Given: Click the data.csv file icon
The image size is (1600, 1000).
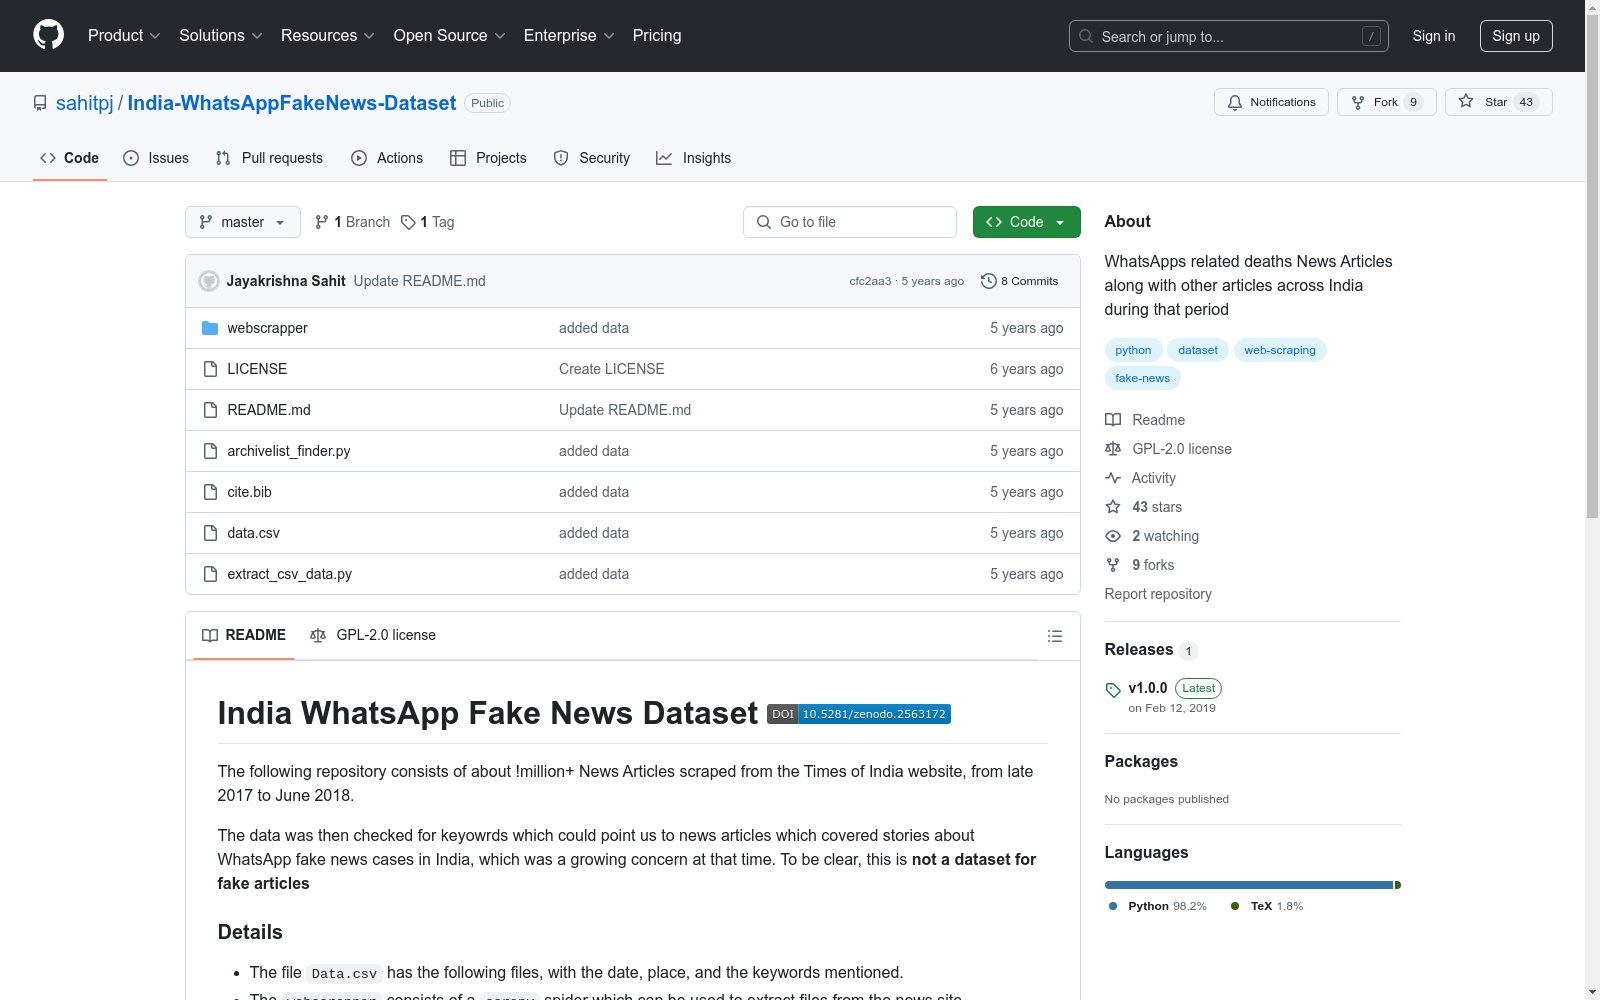Looking at the screenshot, I should [210, 533].
